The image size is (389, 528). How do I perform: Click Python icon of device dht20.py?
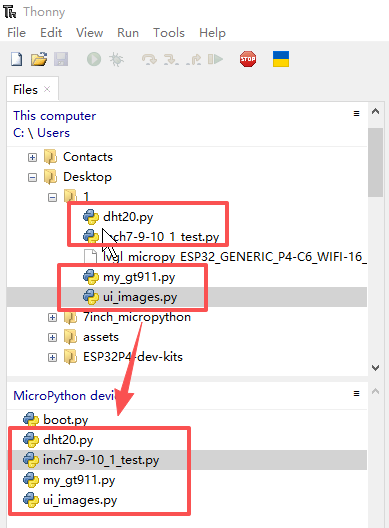31,440
